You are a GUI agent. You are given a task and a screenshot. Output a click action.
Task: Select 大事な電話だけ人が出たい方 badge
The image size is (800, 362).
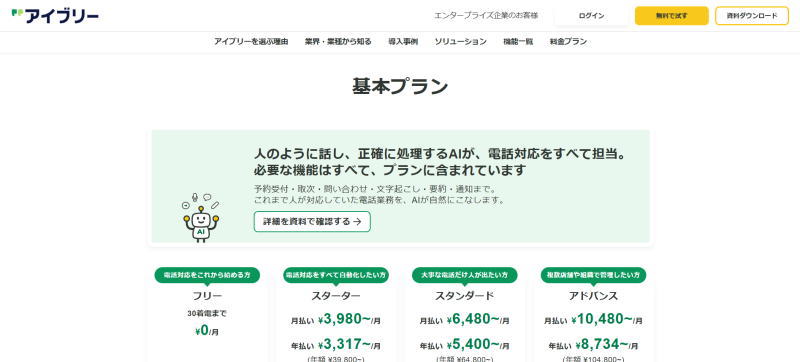tap(465, 275)
